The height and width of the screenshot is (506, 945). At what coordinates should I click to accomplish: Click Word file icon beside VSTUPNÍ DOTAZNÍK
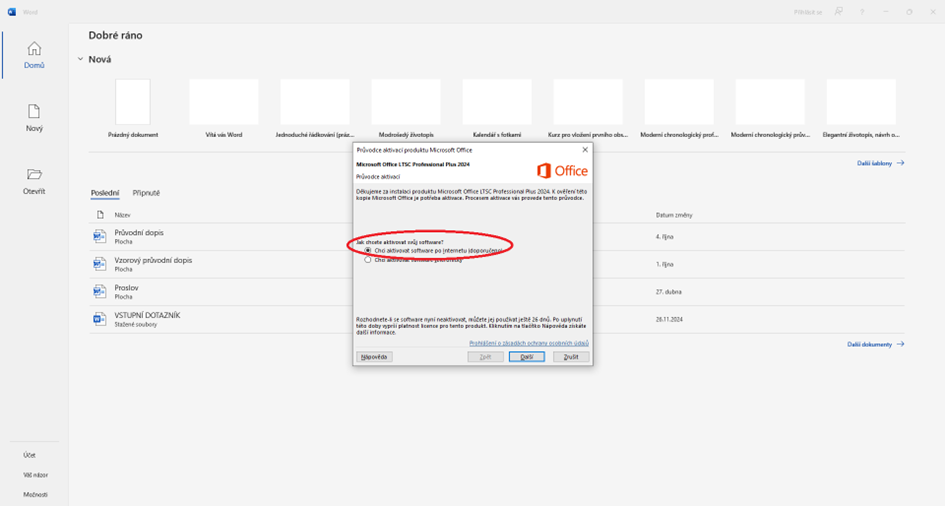[99, 319]
